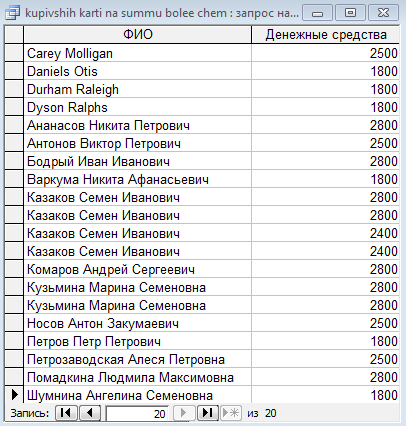Select the Антонов Виктор Петрович cell
This screenshot has height=426, width=406.
[x=137, y=143]
